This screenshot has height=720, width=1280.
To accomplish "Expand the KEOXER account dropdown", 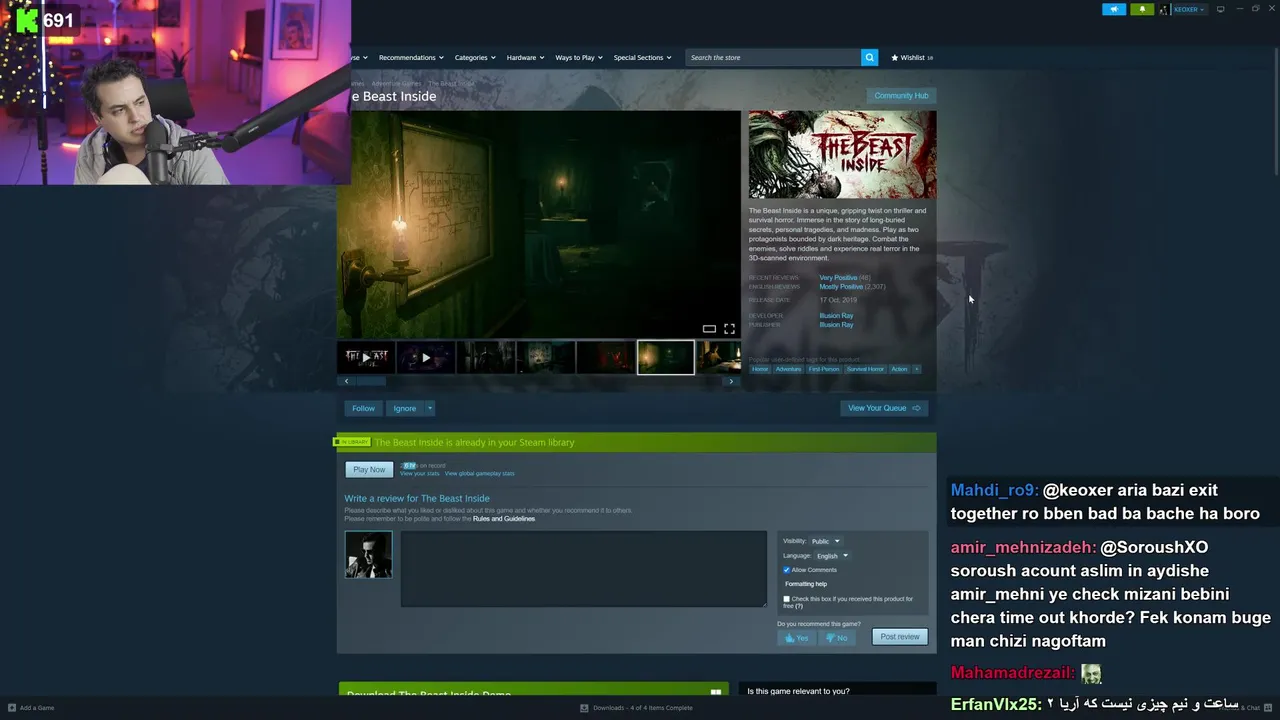I will click(1188, 9).
